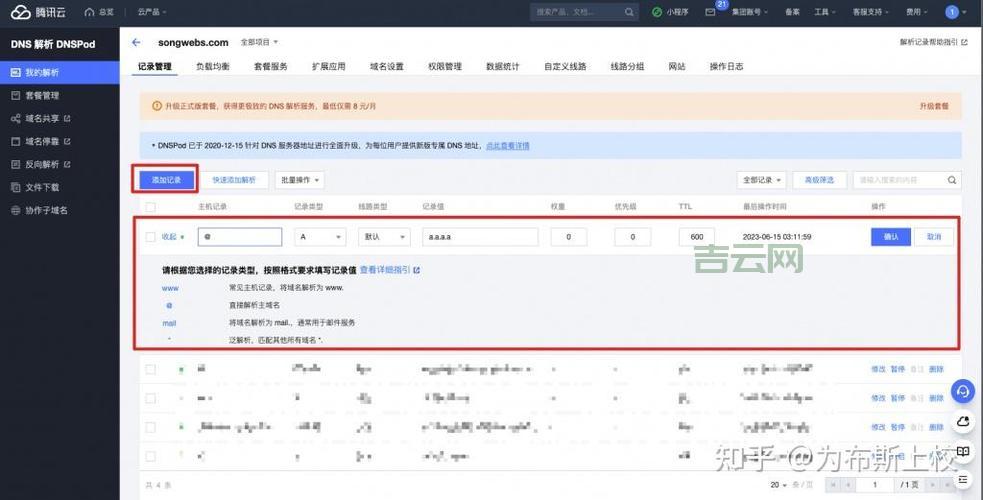
Task: Focus the record value field a.a.a.a
Action: (480, 237)
